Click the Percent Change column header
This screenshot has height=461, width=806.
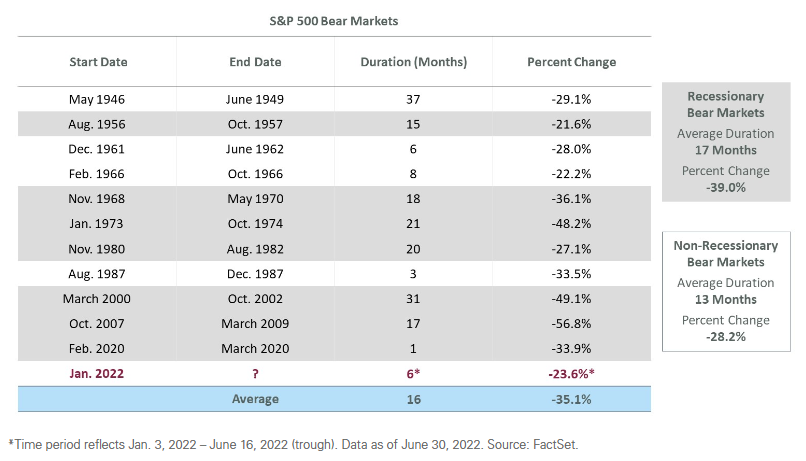571,62
